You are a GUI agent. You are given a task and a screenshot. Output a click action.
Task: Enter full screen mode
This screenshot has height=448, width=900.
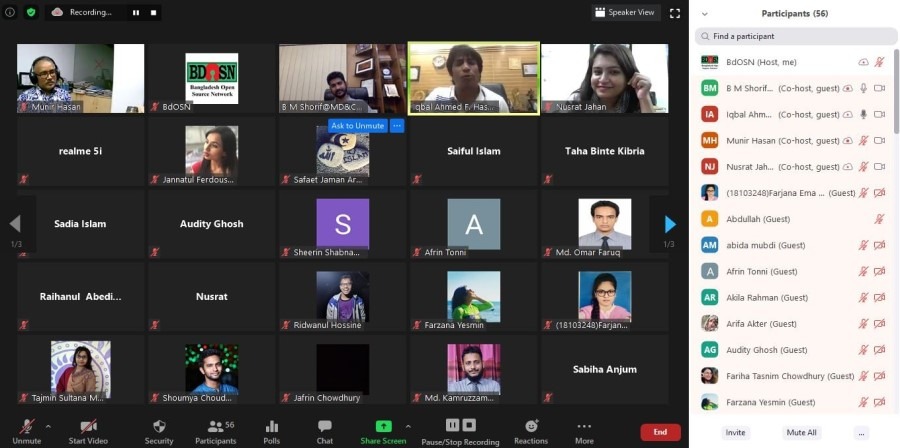[675, 12]
